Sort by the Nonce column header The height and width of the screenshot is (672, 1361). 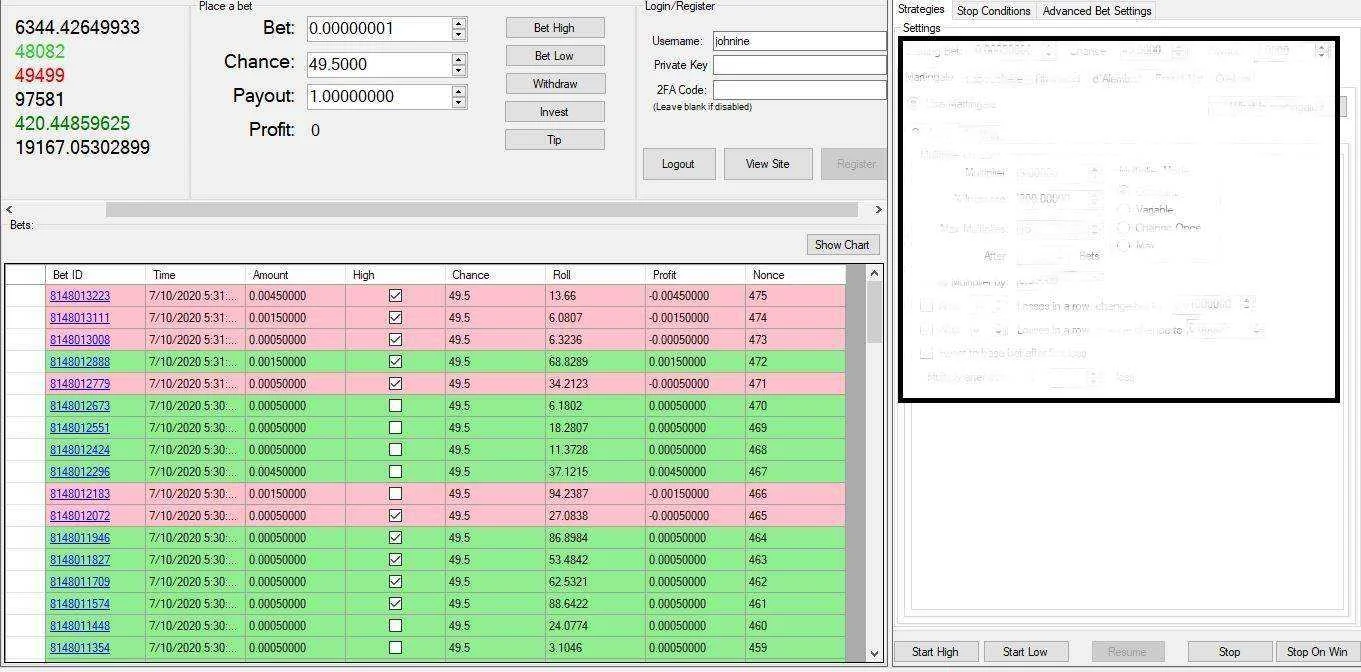coord(795,275)
